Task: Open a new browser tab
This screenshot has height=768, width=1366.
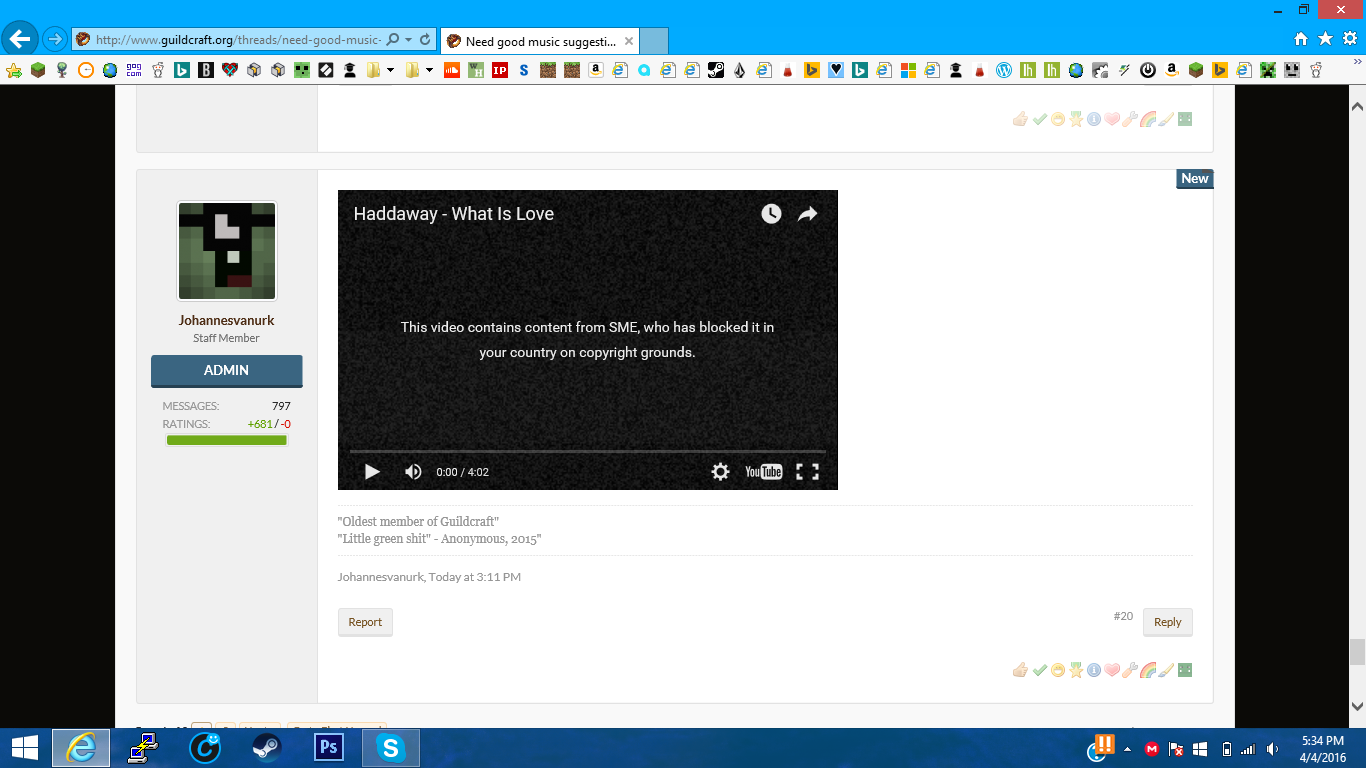Action: tap(654, 41)
